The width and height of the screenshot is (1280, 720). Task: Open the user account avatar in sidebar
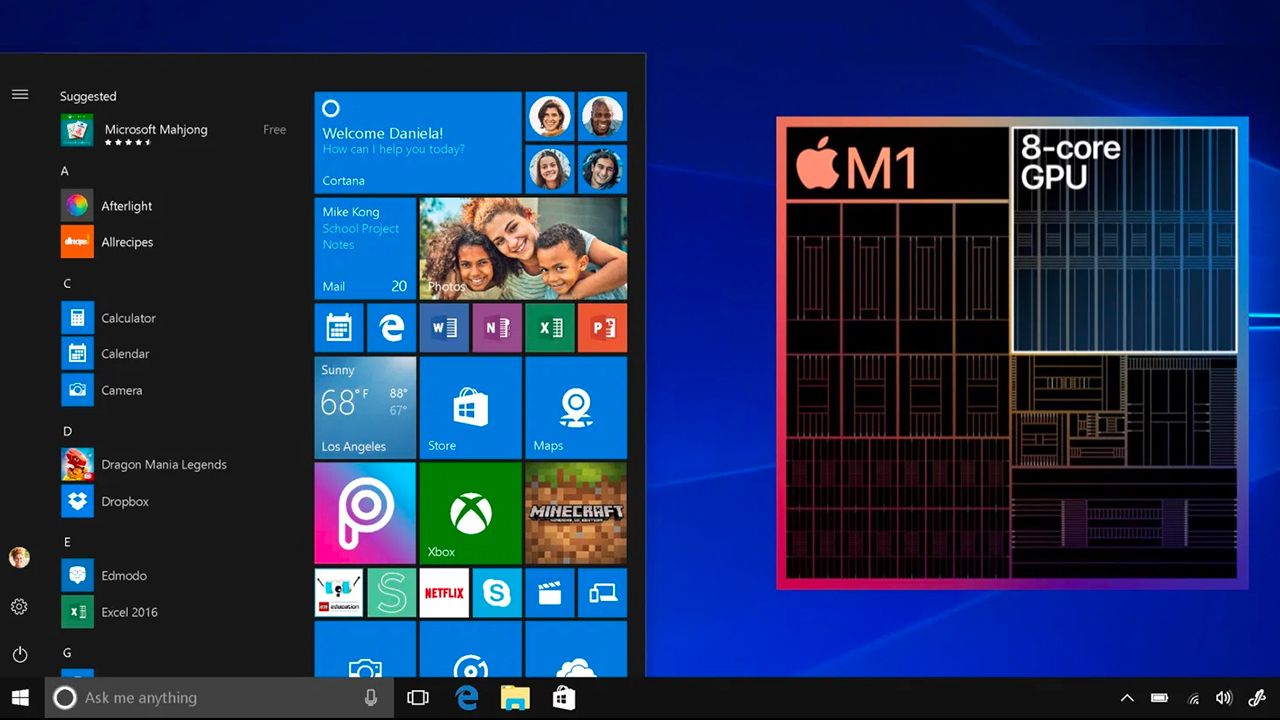19,558
